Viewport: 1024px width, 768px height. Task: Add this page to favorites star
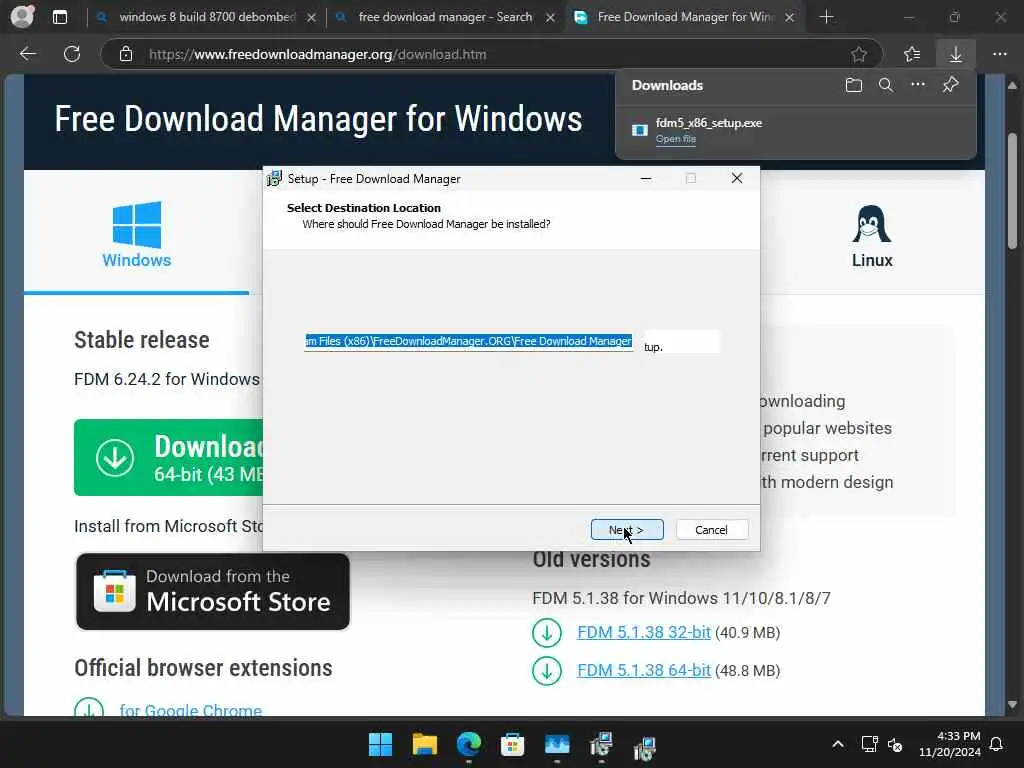pos(859,54)
